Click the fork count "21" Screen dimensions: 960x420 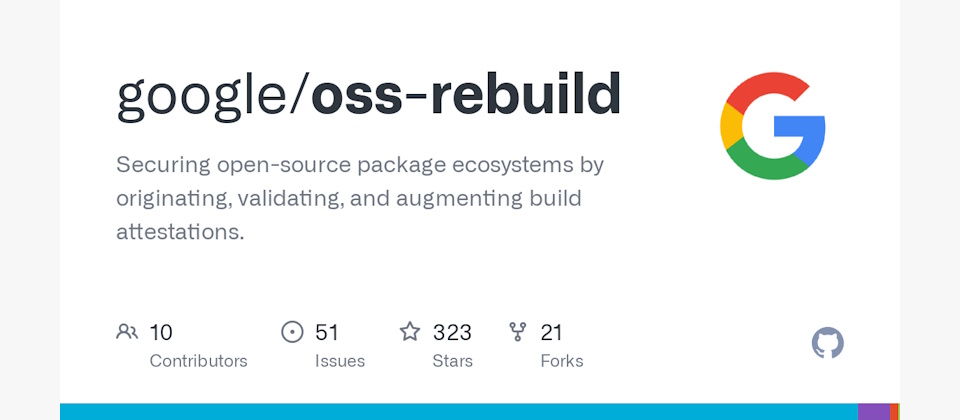[x=552, y=332]
